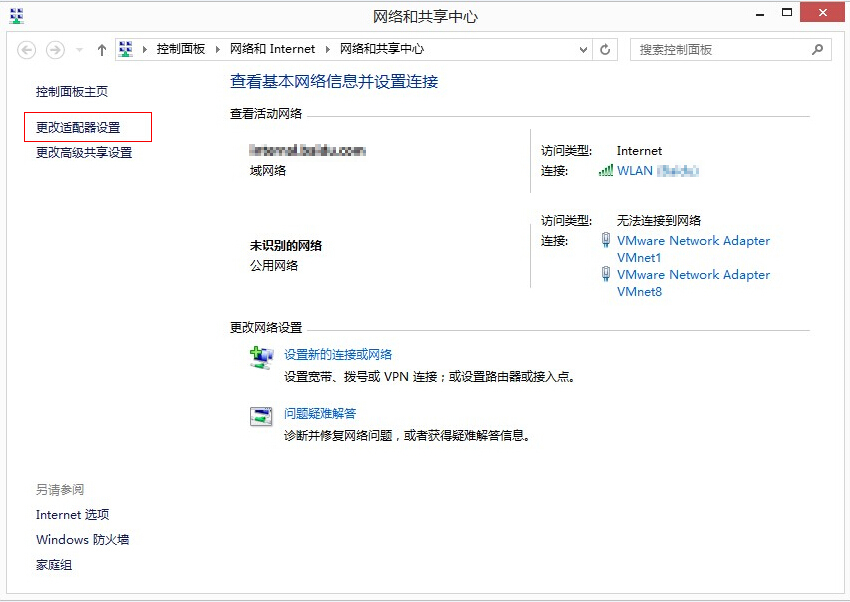This screenshot has height=602, width=850.
Task: Click the back navigation arrow
Action: 27,48
